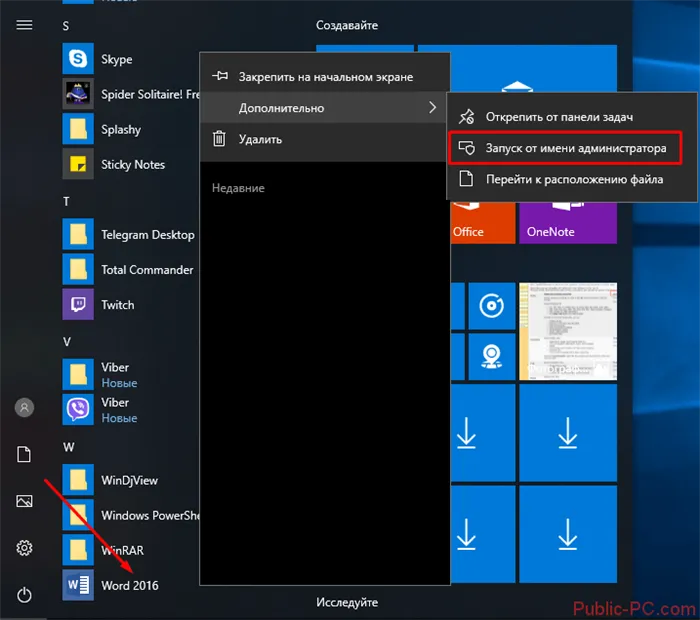Click the Skype app icon
This screenshot has width=700, height=620.
tap(78, 58)
